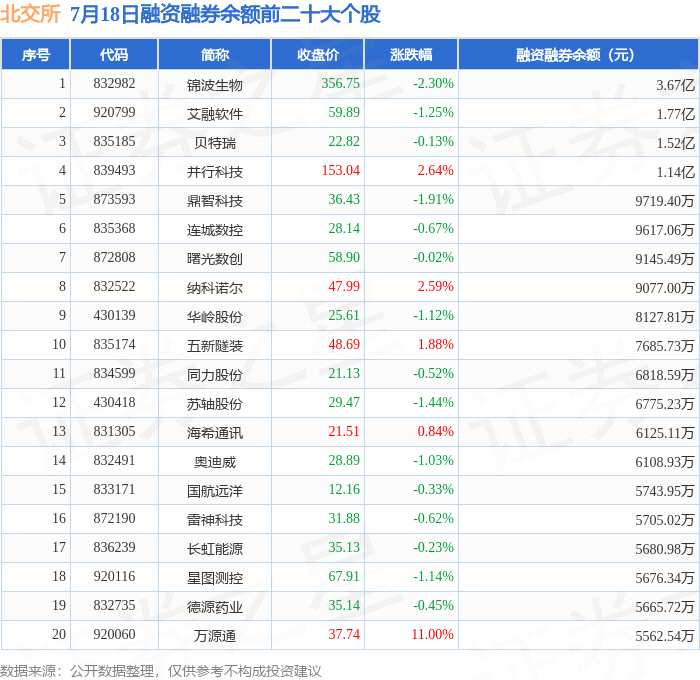Select the 北交所 title text

(x=30, y=14)
